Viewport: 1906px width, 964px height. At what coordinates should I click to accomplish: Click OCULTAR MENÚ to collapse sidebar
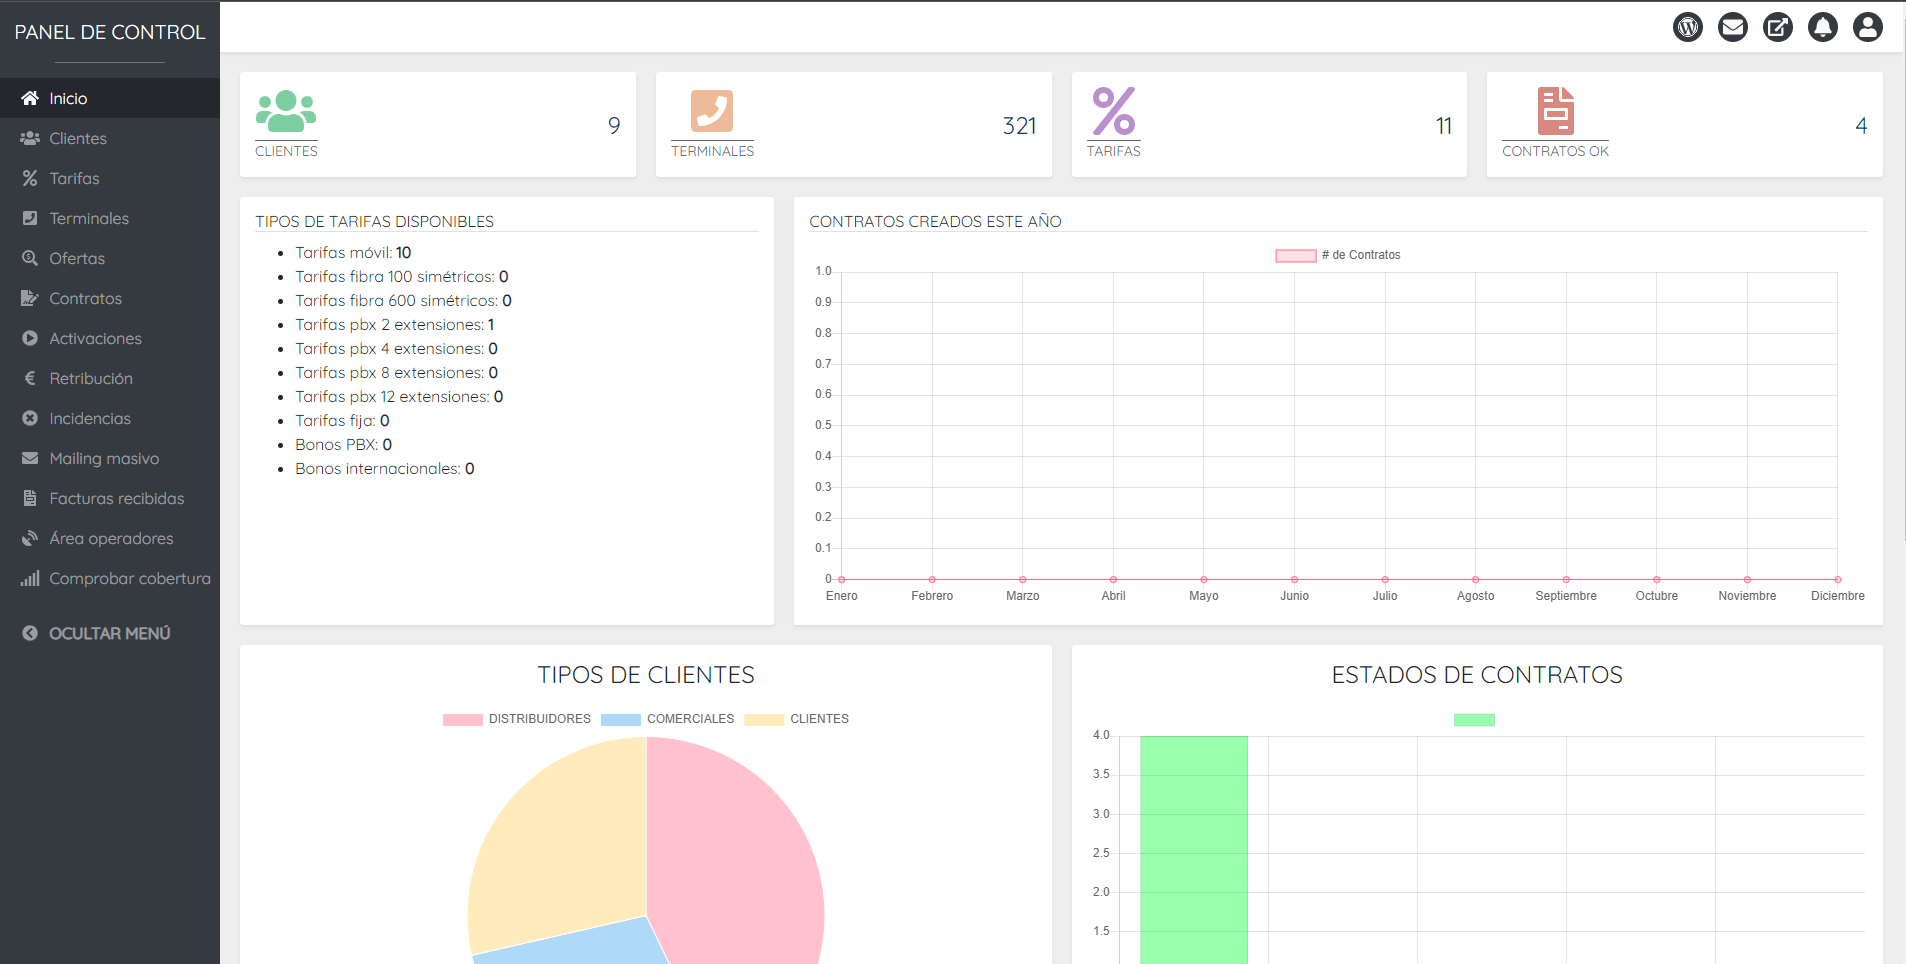110,633
